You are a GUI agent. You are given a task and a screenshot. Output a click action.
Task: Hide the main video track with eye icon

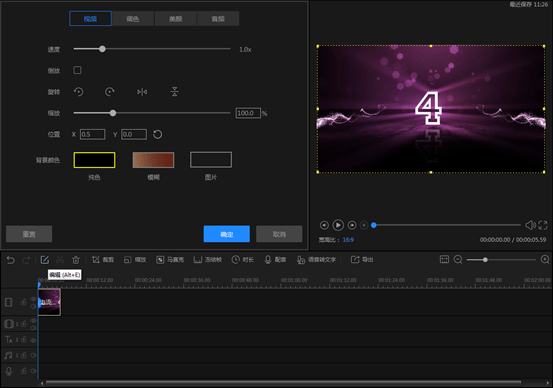point(34,299)
